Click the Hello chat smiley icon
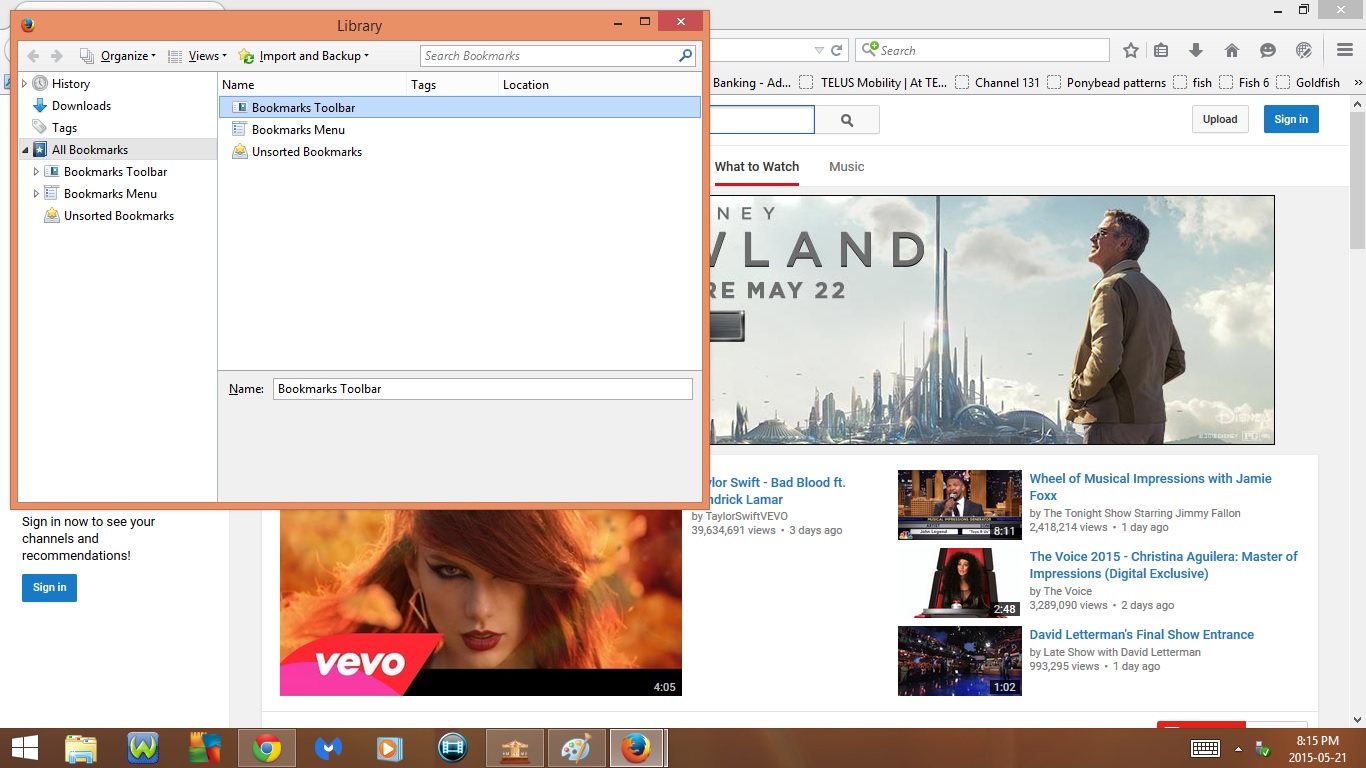1366x768 pixels. (1267, 50)
